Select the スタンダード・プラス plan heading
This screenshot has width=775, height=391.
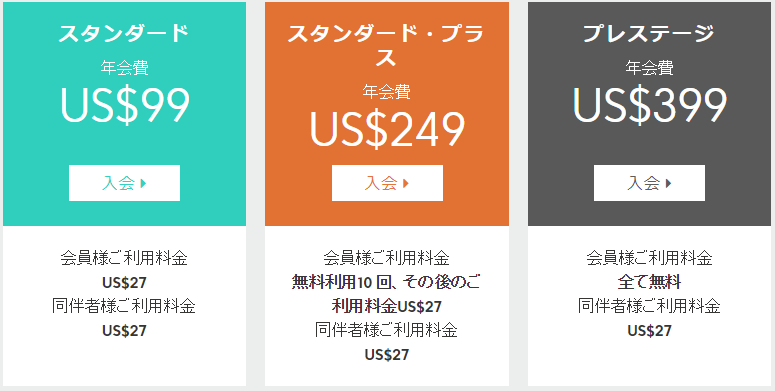[x=386, y=45]
